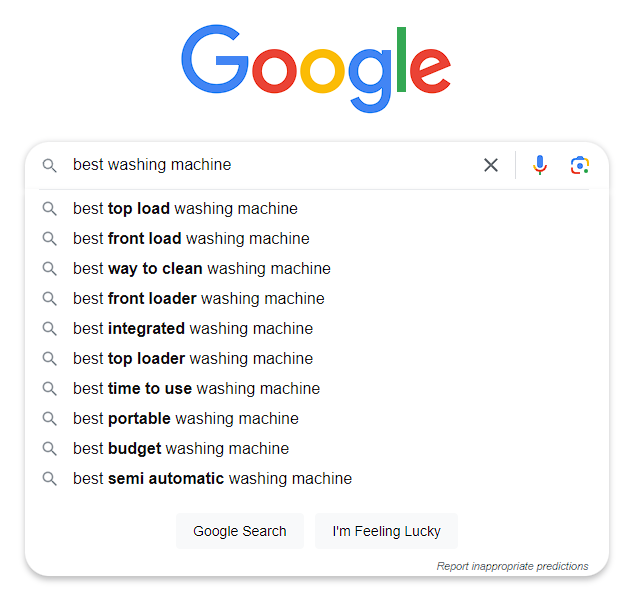Click magnifier icon beside 'best top load' suggestion
The width and height of the screenshot is (641, 594).
click(x=49, y=209)
